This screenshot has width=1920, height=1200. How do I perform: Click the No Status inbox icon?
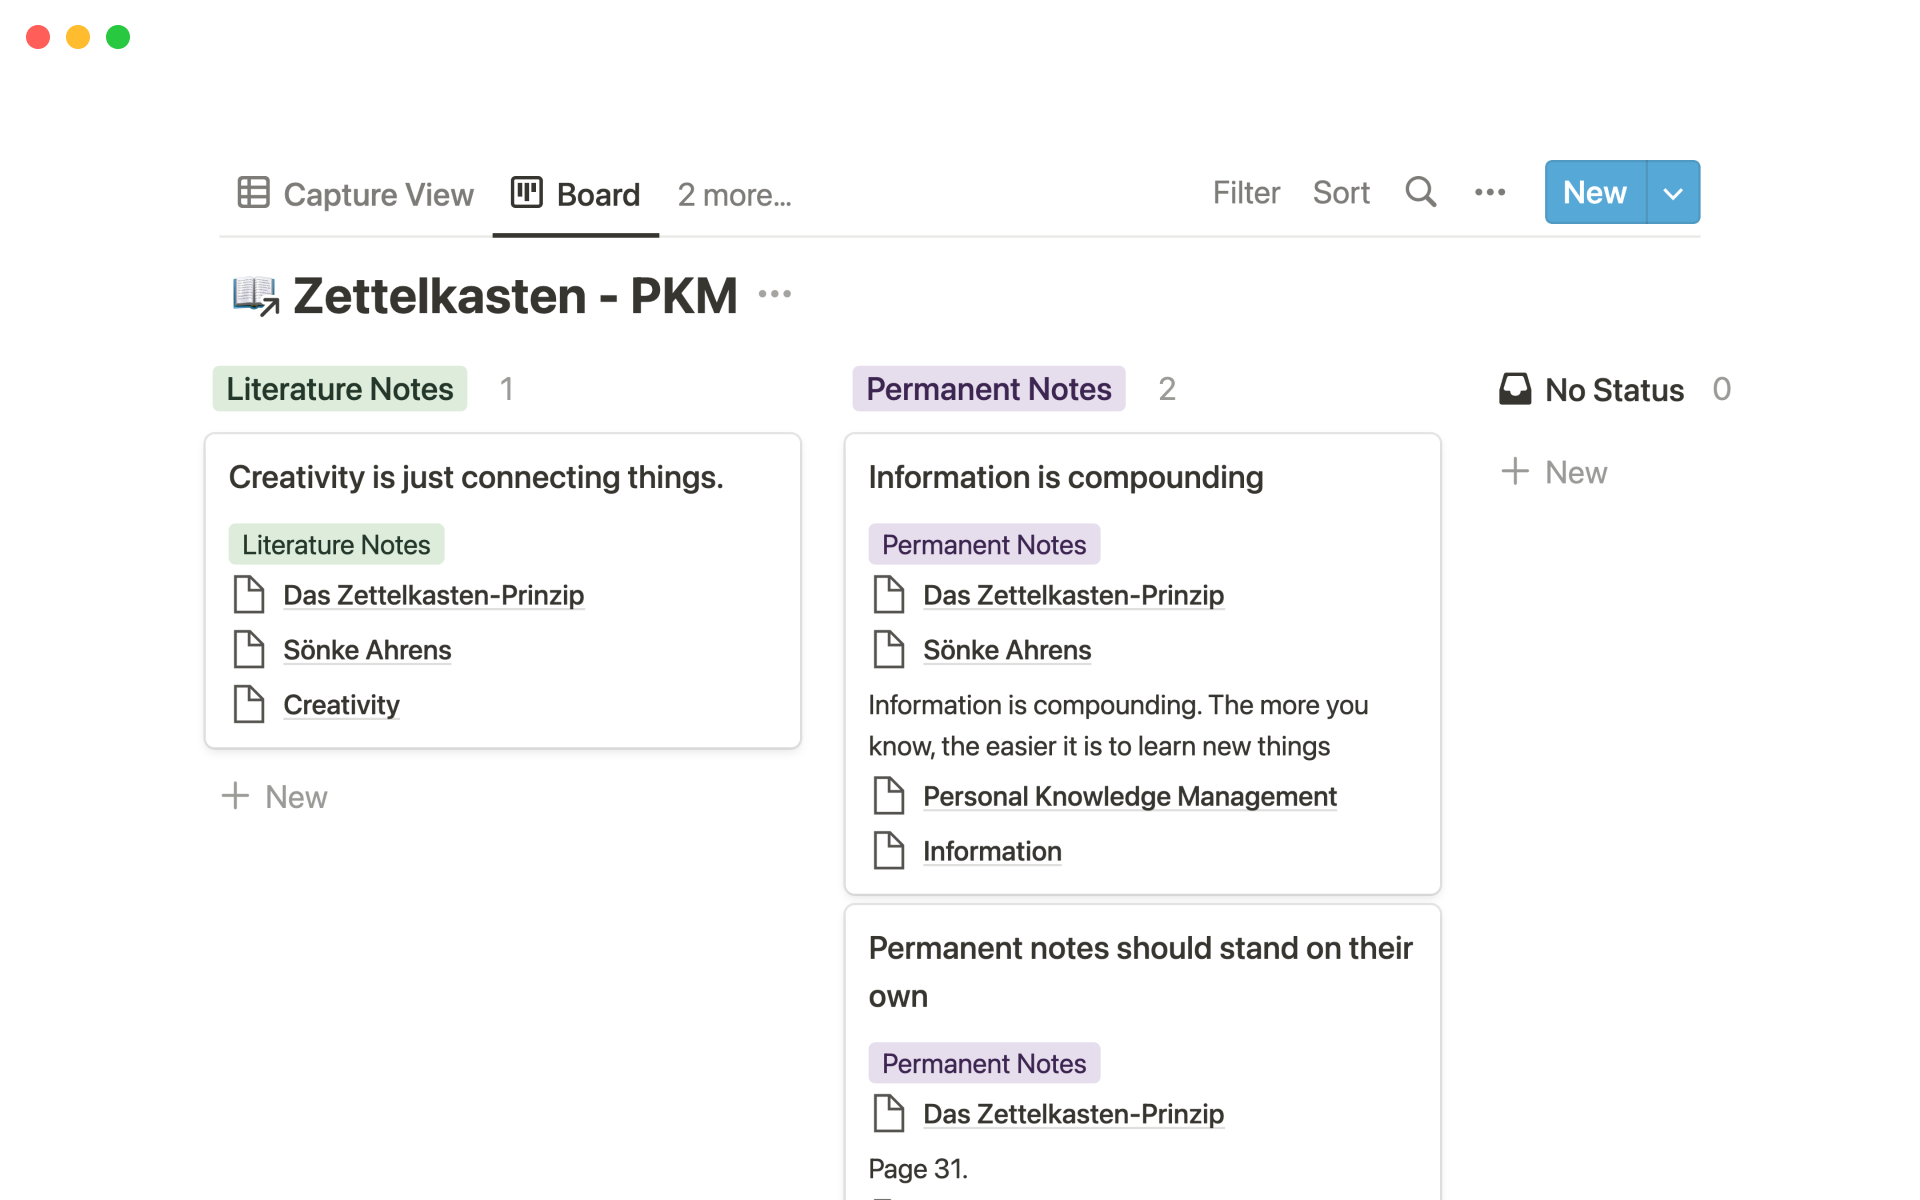click(1515, 389)
